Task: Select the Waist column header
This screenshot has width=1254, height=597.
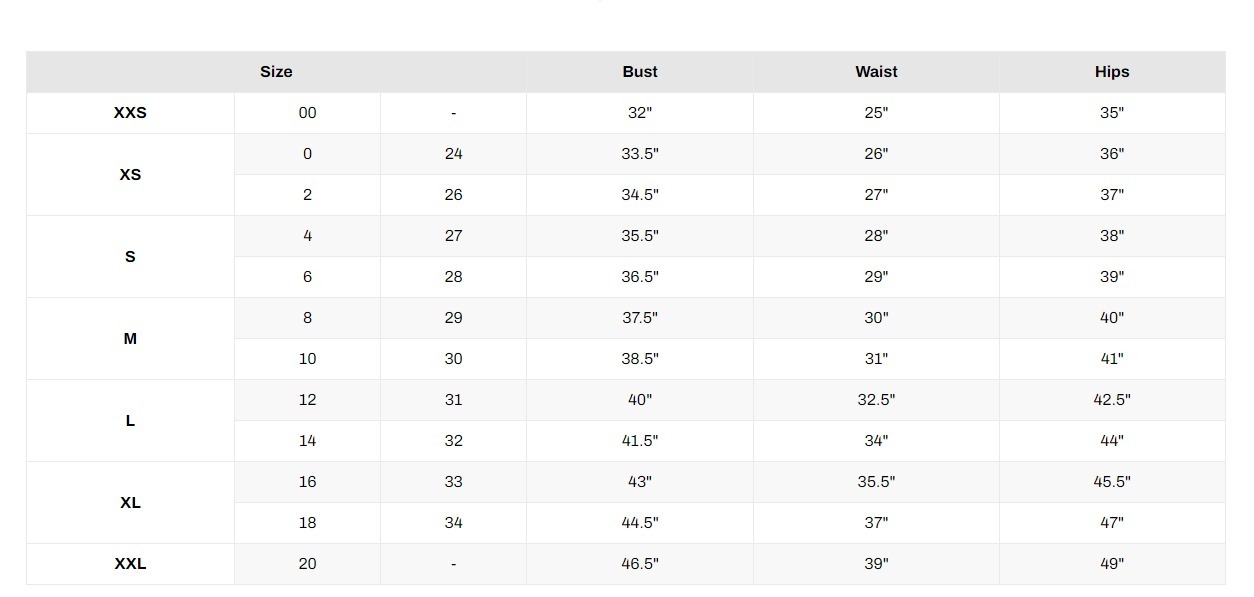Action: tap(876, 72)
